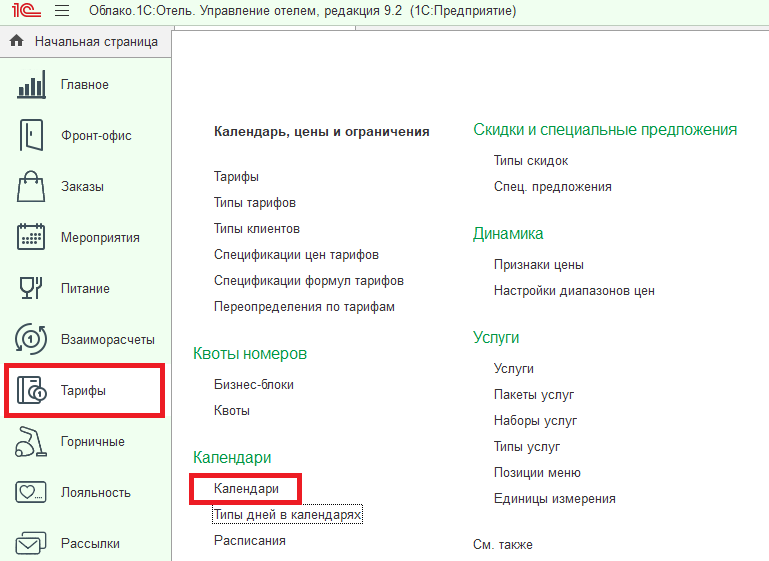Viewport: 769px width, 561px height.
Task: Click the Скидки и специальные предложения heading
Action: (x=605, y=129)
